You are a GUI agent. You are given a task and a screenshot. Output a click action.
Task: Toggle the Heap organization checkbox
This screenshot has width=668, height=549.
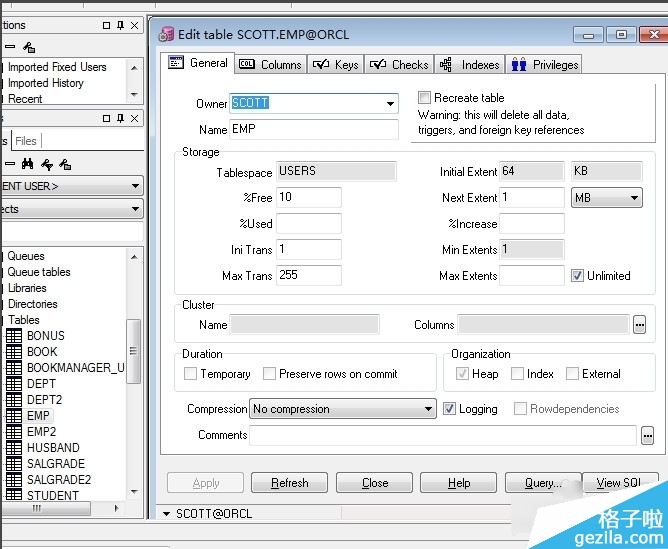(462, 374)
